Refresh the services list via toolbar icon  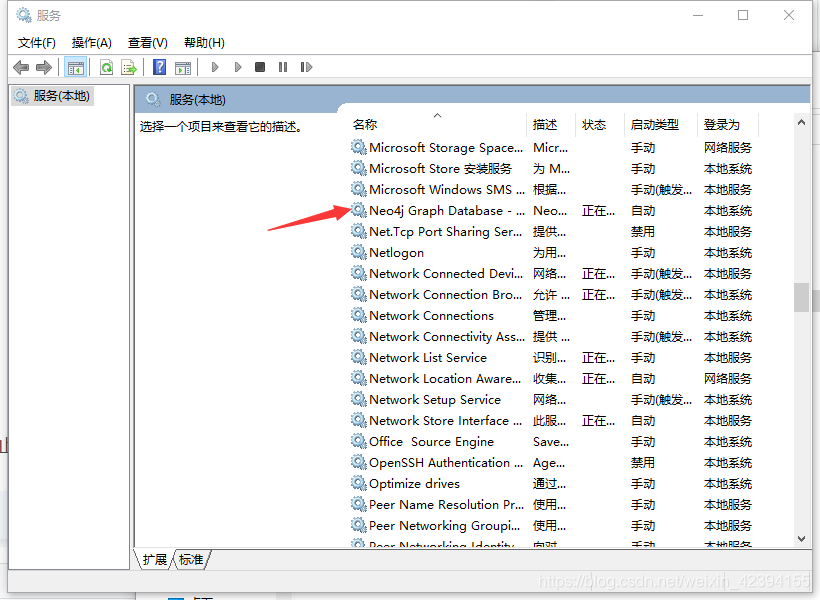coord(106,67)
